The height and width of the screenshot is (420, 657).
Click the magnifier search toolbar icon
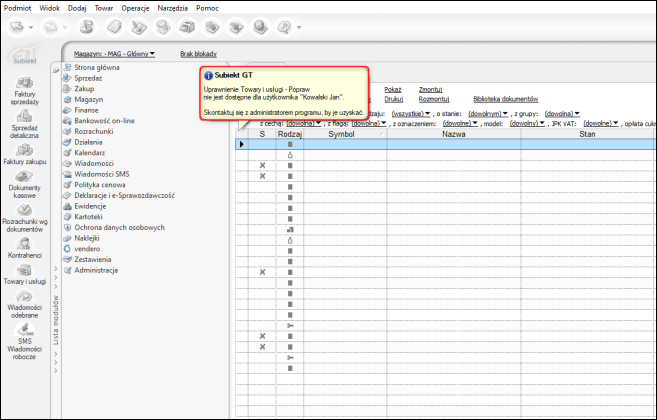(163, 27)
